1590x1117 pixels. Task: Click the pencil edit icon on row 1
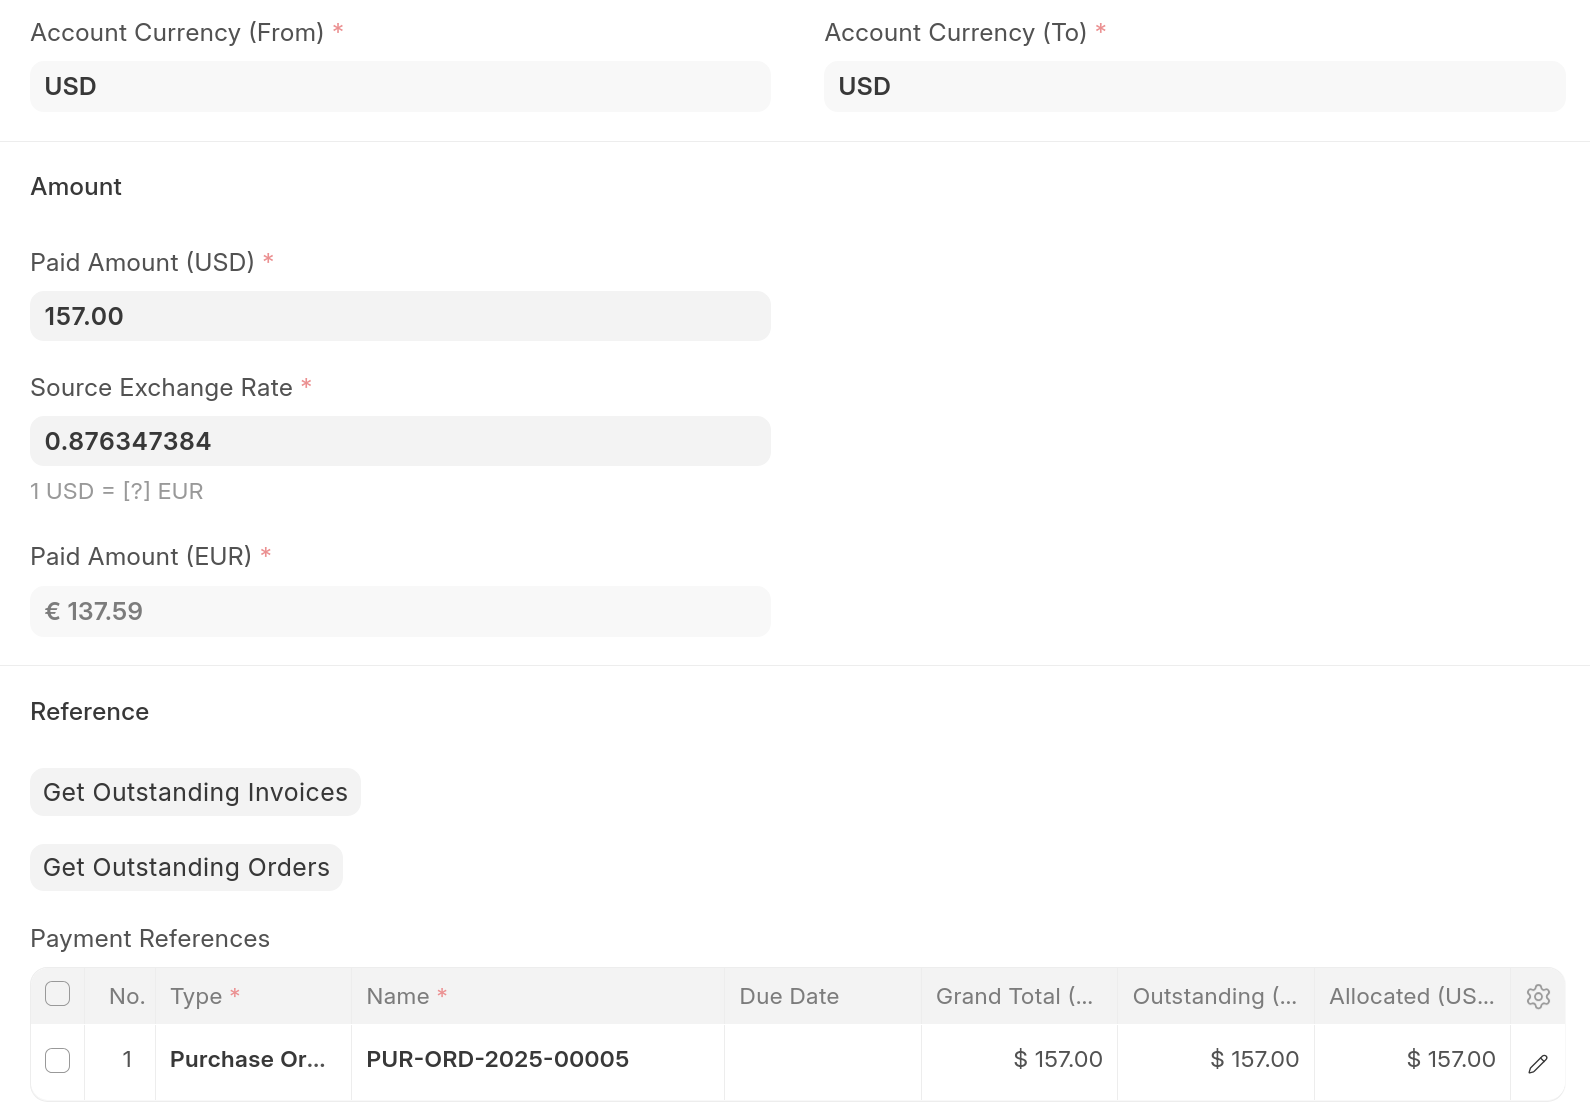pos(1538,1064)
